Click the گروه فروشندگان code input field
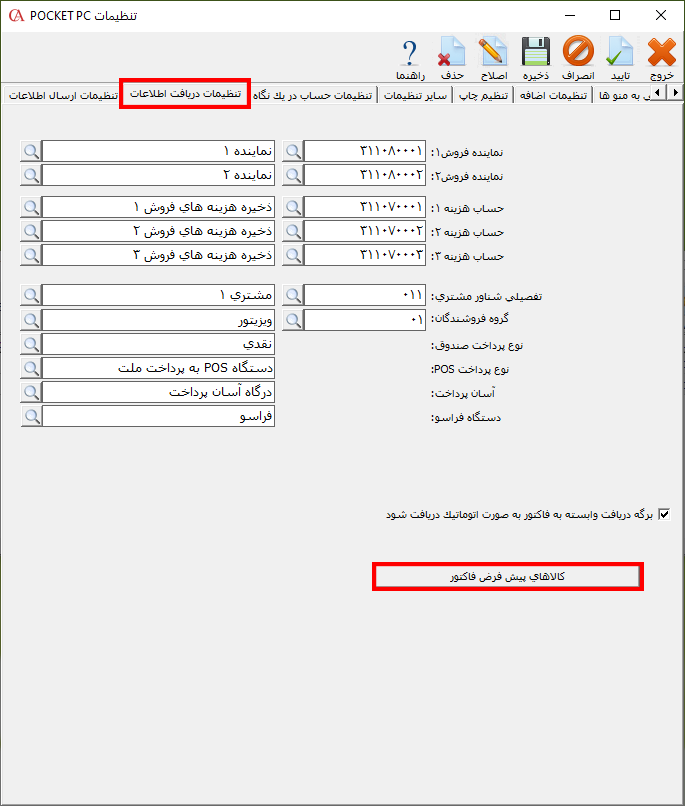 point(365,320)
